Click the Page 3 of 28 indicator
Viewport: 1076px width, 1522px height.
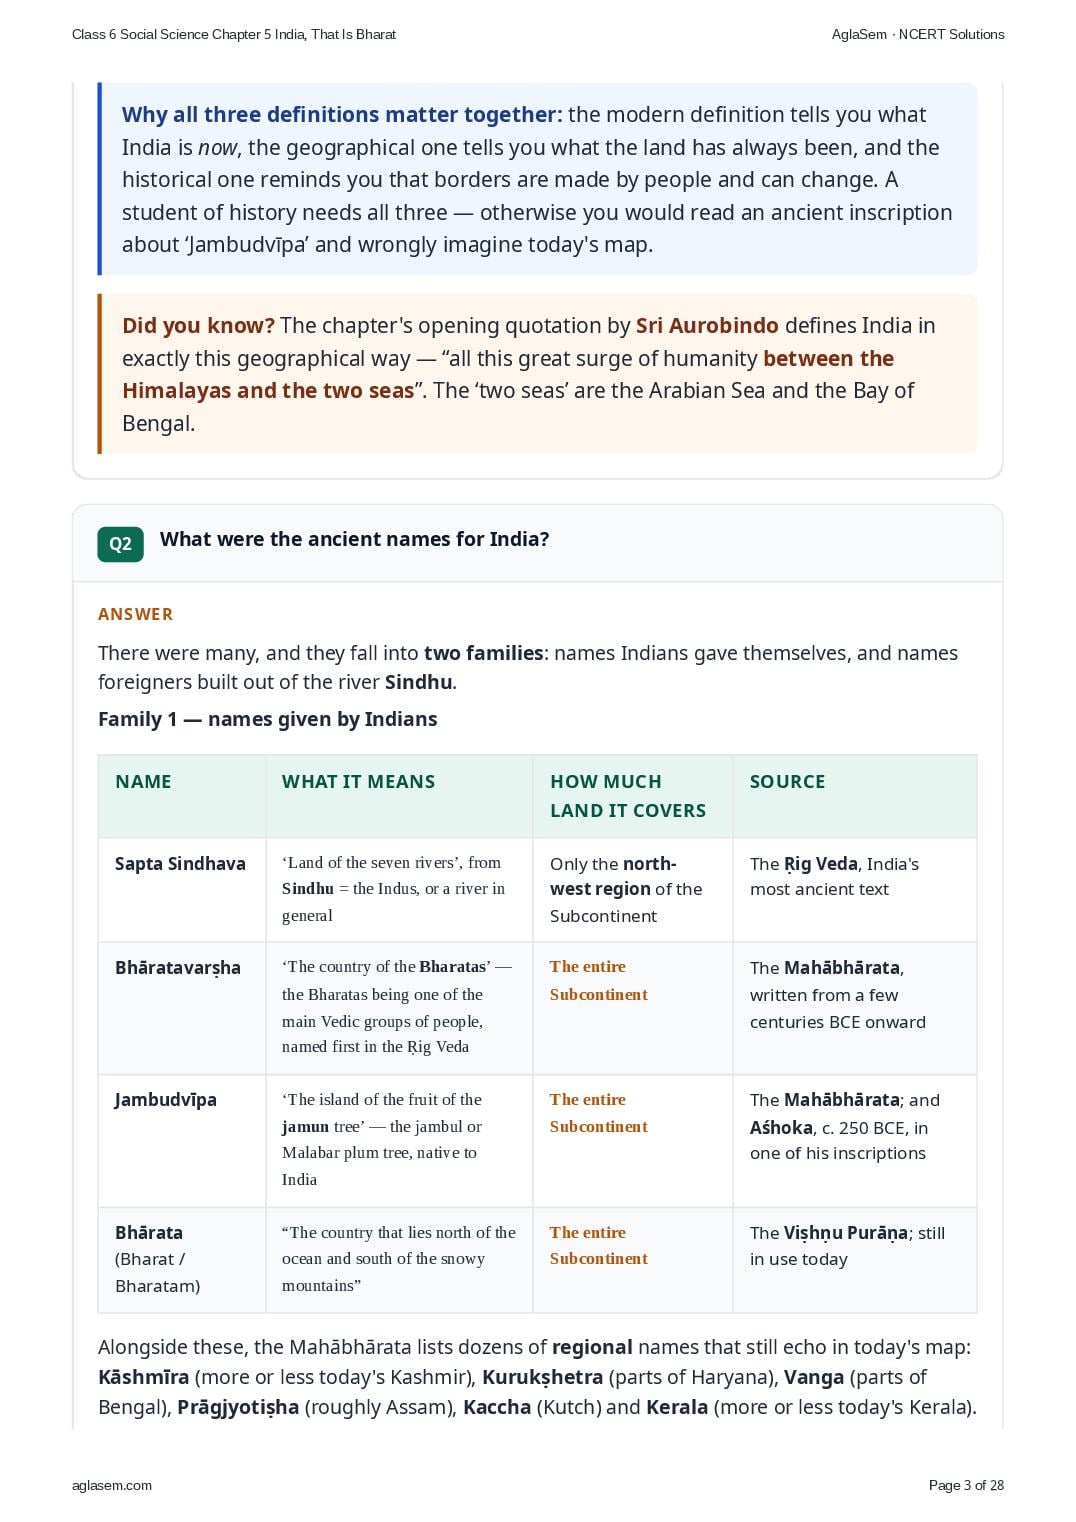click(966, 1485)
